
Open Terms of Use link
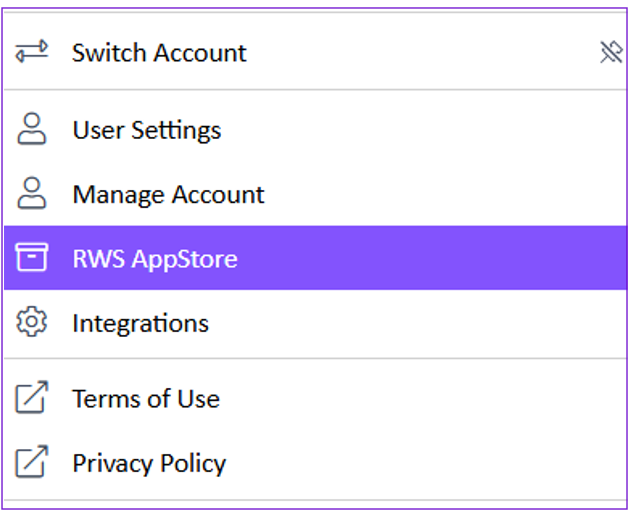point(315,398)
